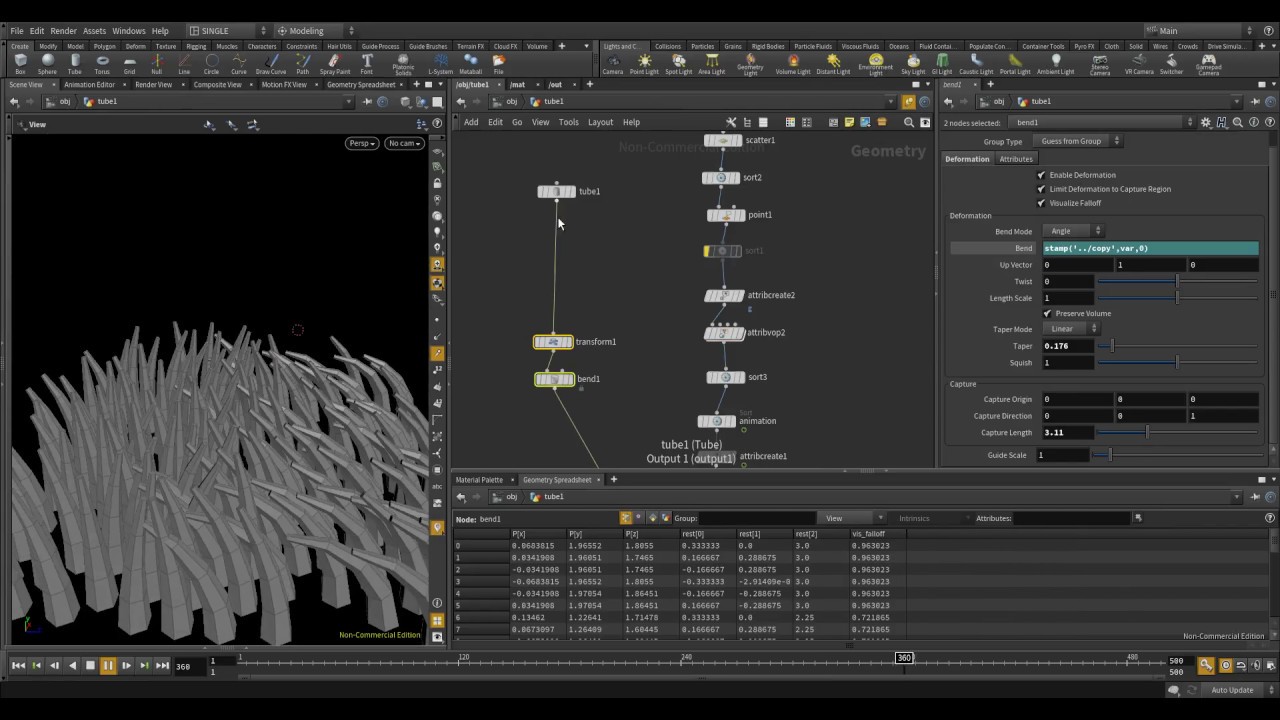The image size is (1280, 720).
Task: Toggle the Auto Update mode in status bar
Action: click(x=1232, y=690)
